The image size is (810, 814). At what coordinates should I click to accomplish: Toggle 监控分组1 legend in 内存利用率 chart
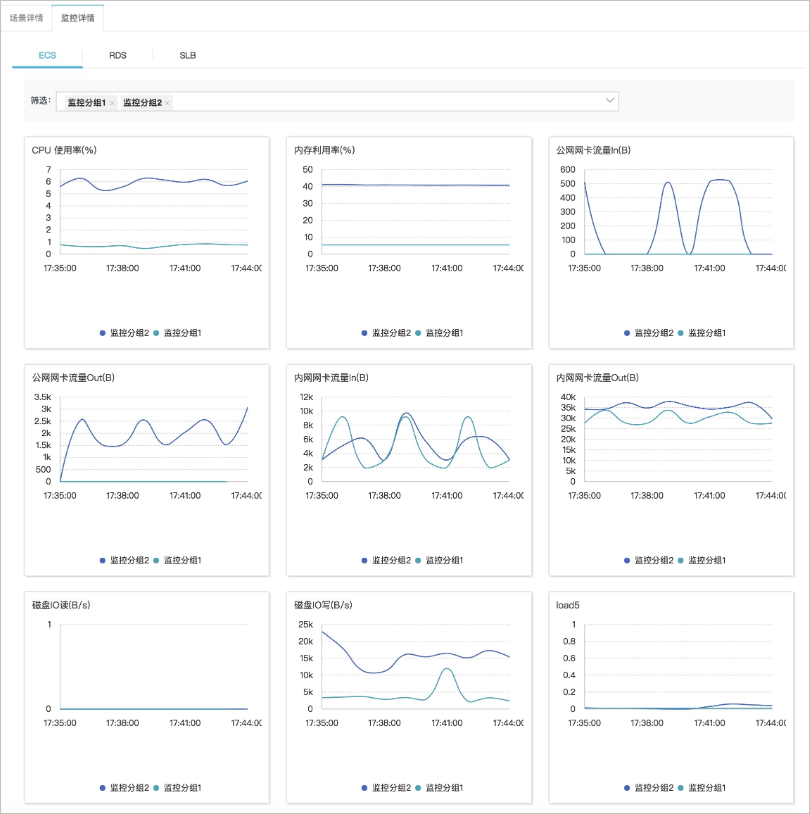(x=439, y=333)
